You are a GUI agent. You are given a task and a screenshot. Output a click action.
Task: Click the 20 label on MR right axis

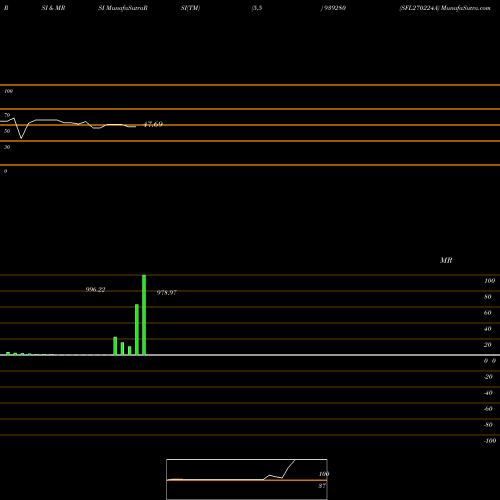[x=488, y=345]
